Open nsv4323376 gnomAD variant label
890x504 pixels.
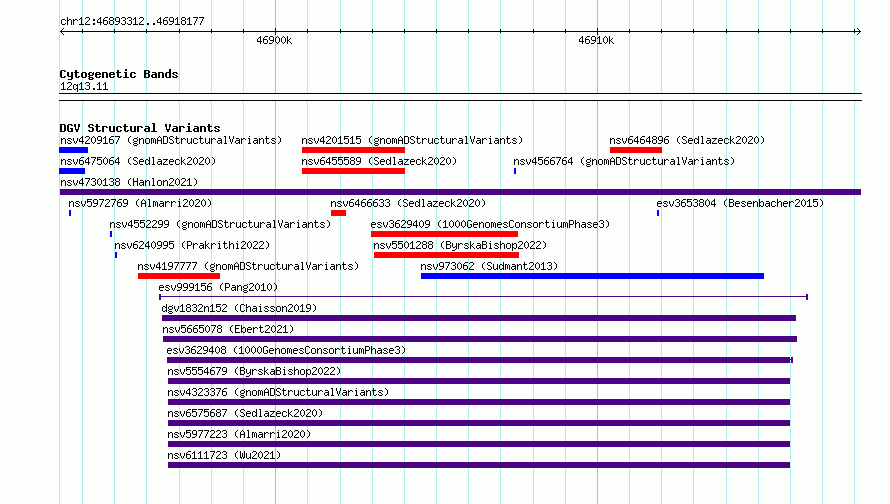278,392
